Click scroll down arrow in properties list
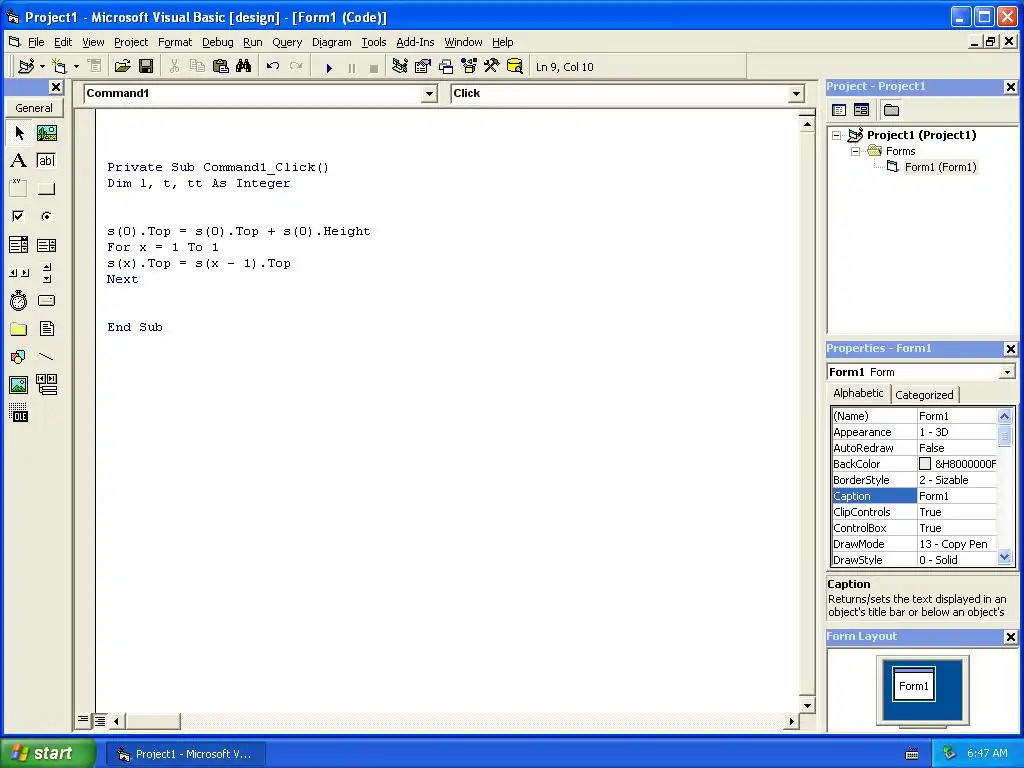1024x768 pixels. tap(1004, 558)
